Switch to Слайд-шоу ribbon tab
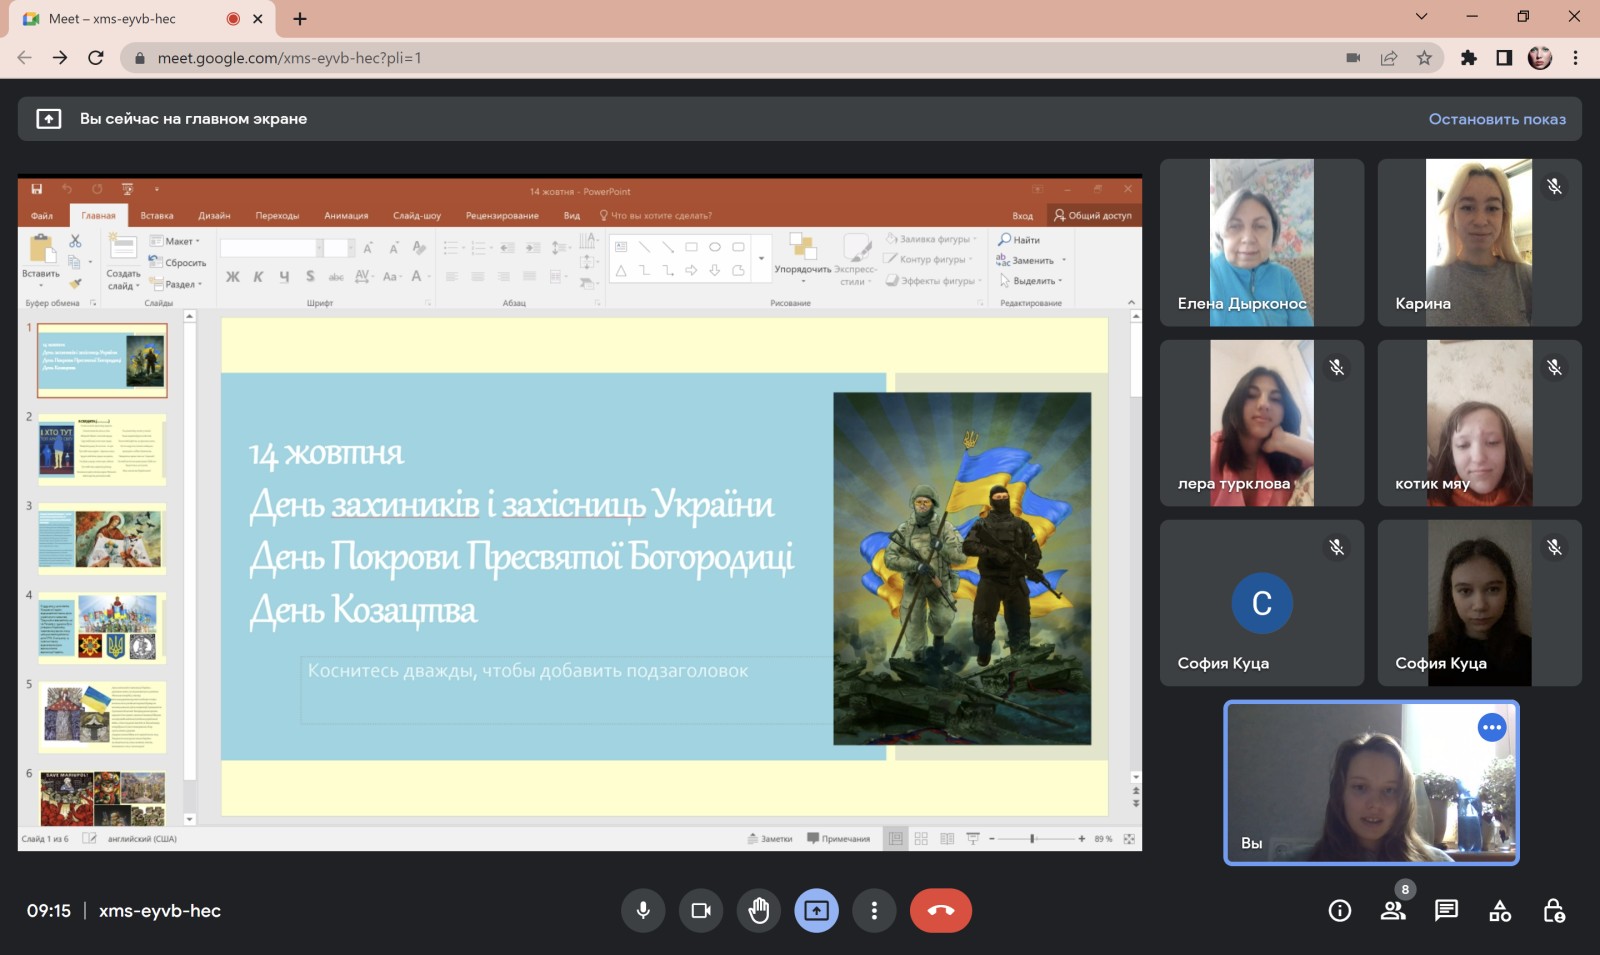This screenshot has width=1600, height=955. [x=417, y=215]
